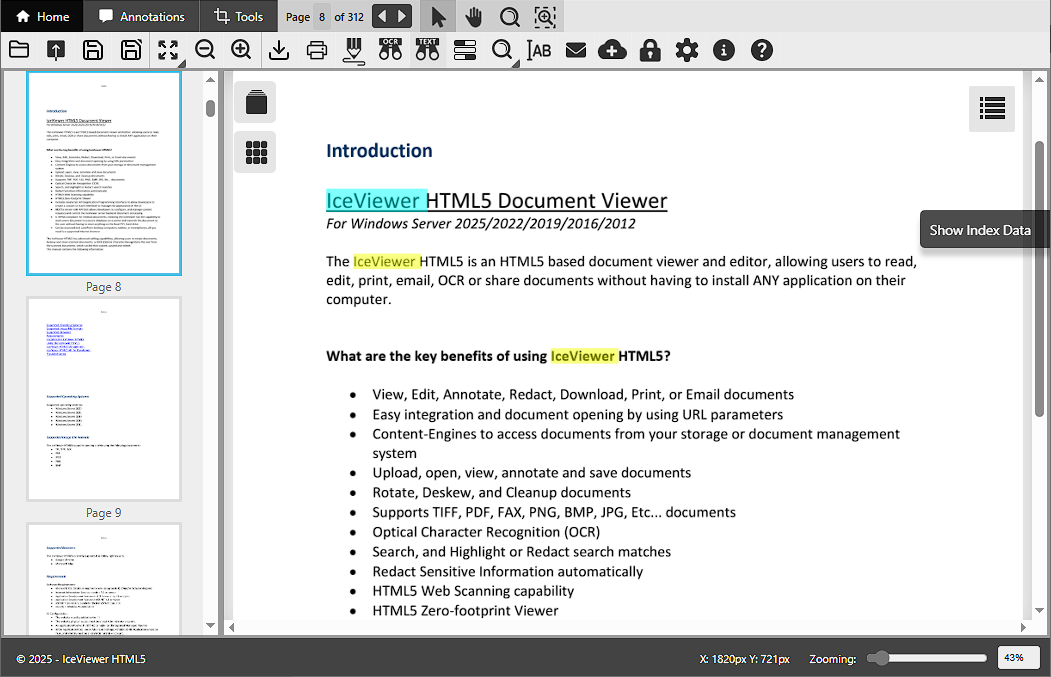This screenshot has height=677, width=1051.
Task: Open the Tools tab
Action: tap(237, 17)
